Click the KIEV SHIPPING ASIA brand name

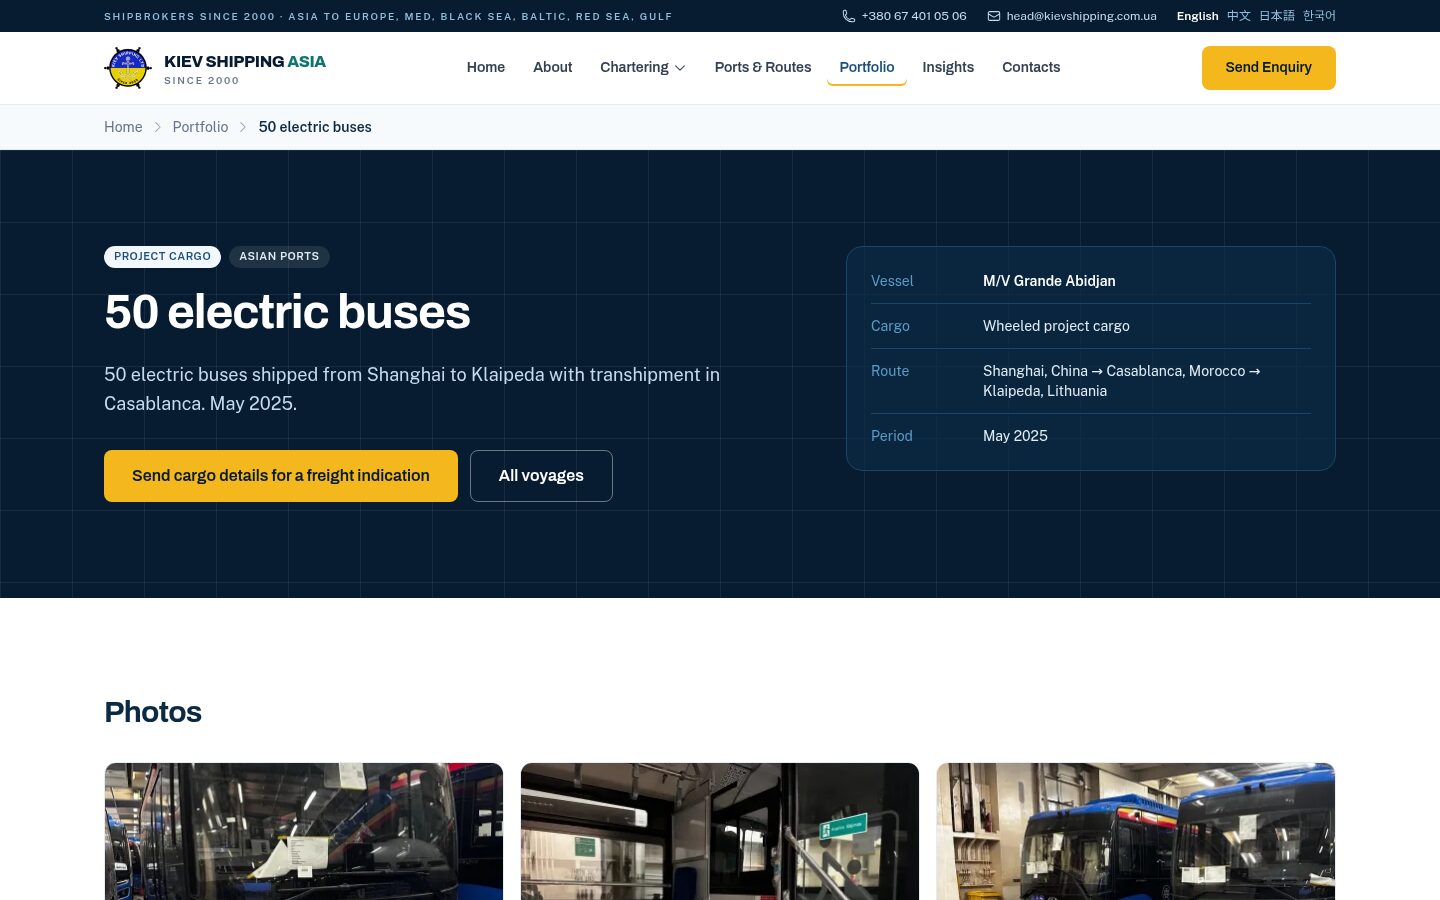(245, 61)
